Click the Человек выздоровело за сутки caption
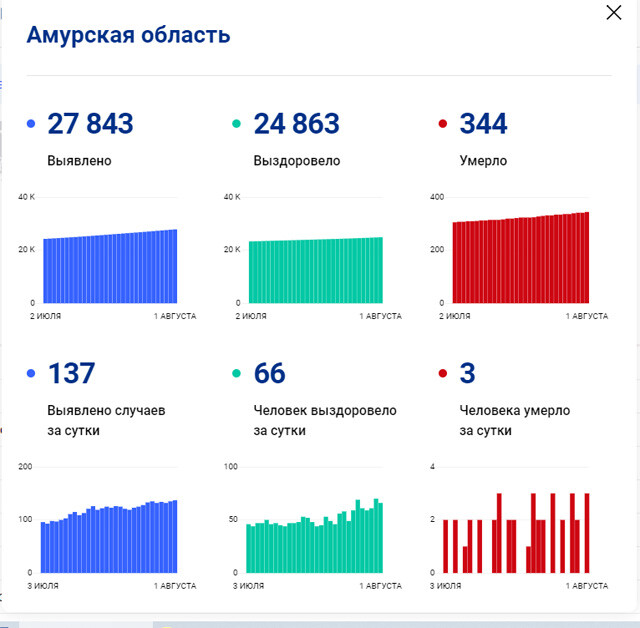Screen dimensions: 640x628 (x=325, y=420)
